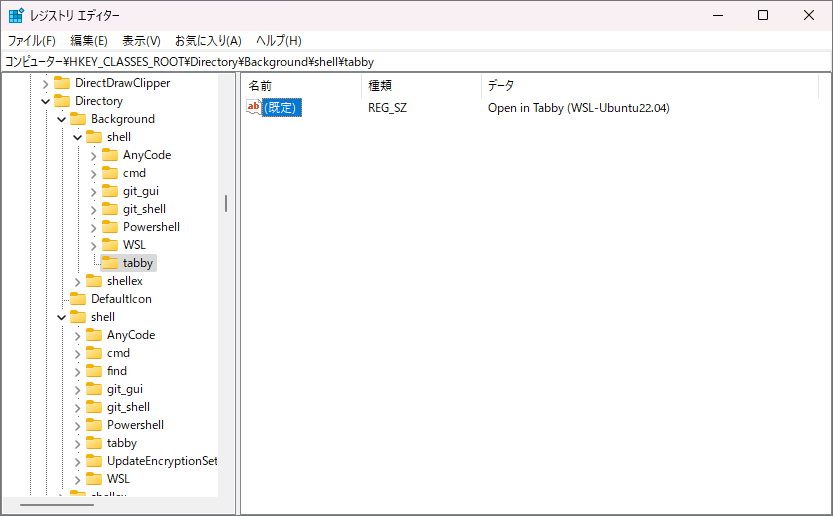Expand WSL under Background shell
This screenshot has height=516, width=833.
(94, 246)
